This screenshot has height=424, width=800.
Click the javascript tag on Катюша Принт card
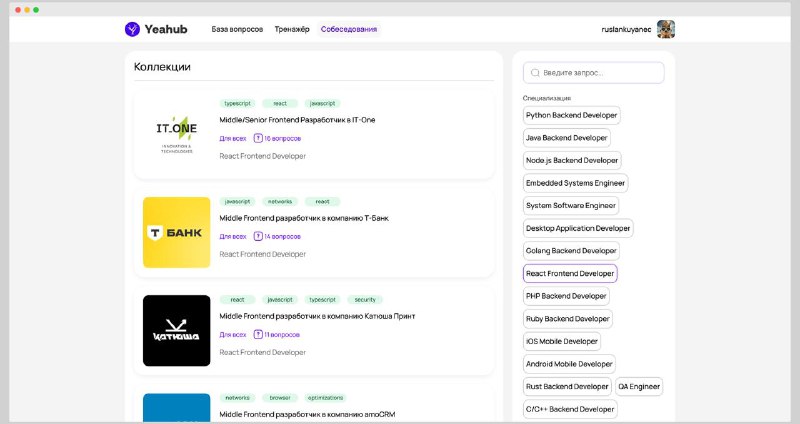click(x=280, y=300)
